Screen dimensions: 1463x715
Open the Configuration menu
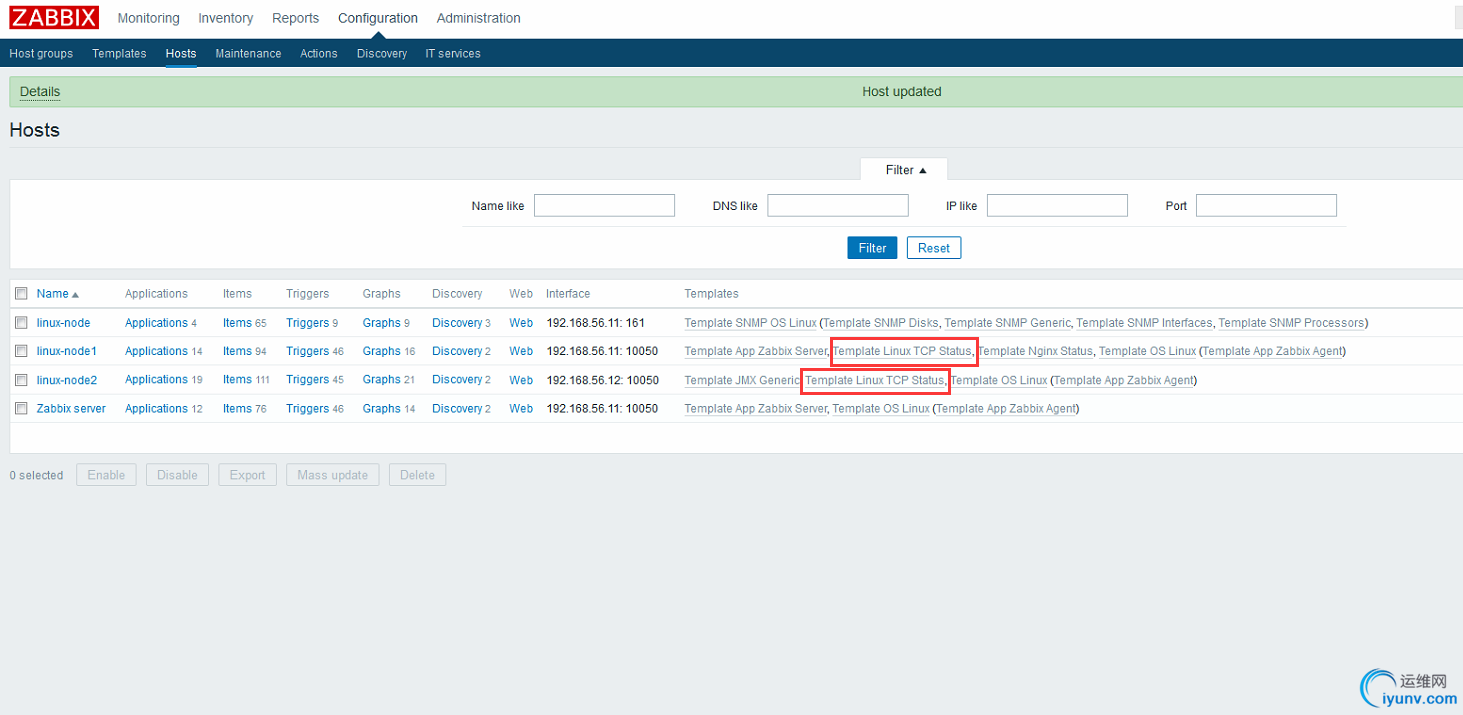[378, 18]
